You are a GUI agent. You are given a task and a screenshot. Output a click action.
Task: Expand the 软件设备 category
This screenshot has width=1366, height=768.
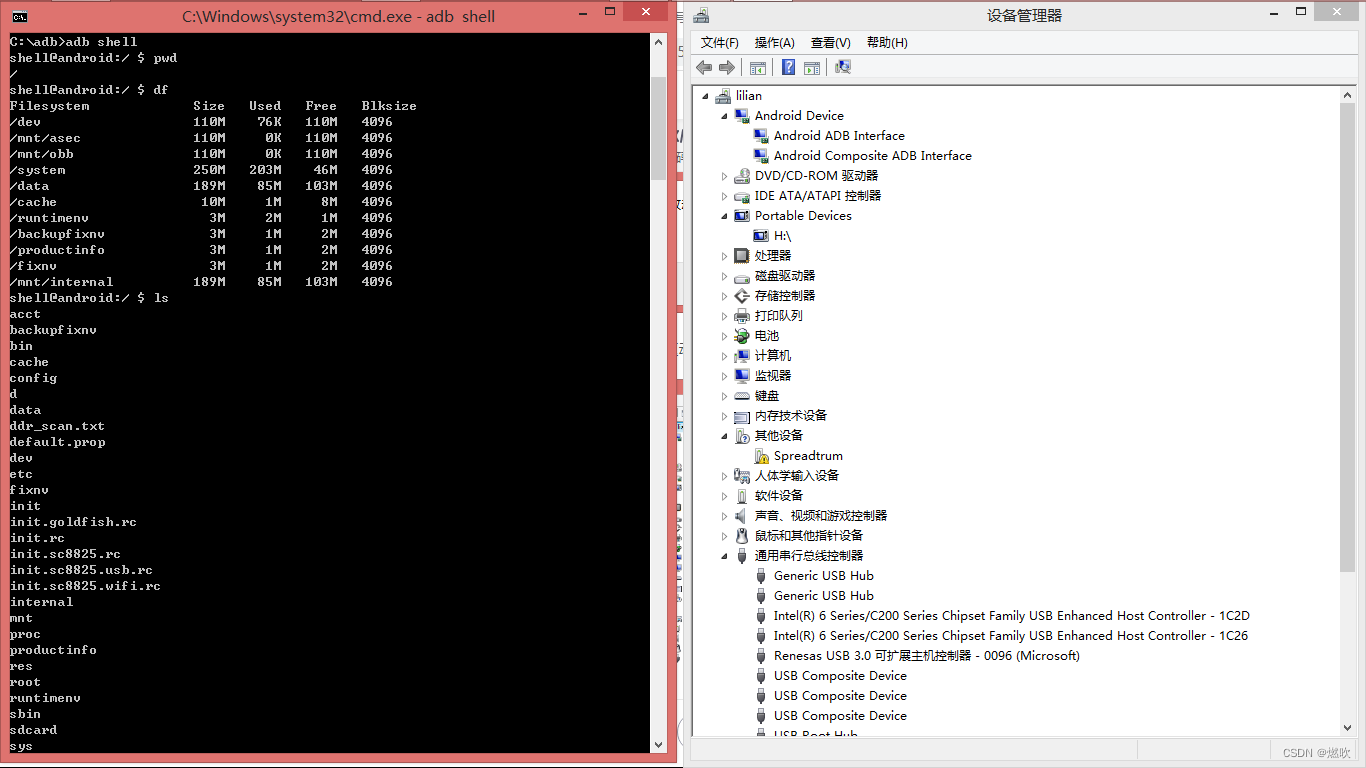(725, 496)
